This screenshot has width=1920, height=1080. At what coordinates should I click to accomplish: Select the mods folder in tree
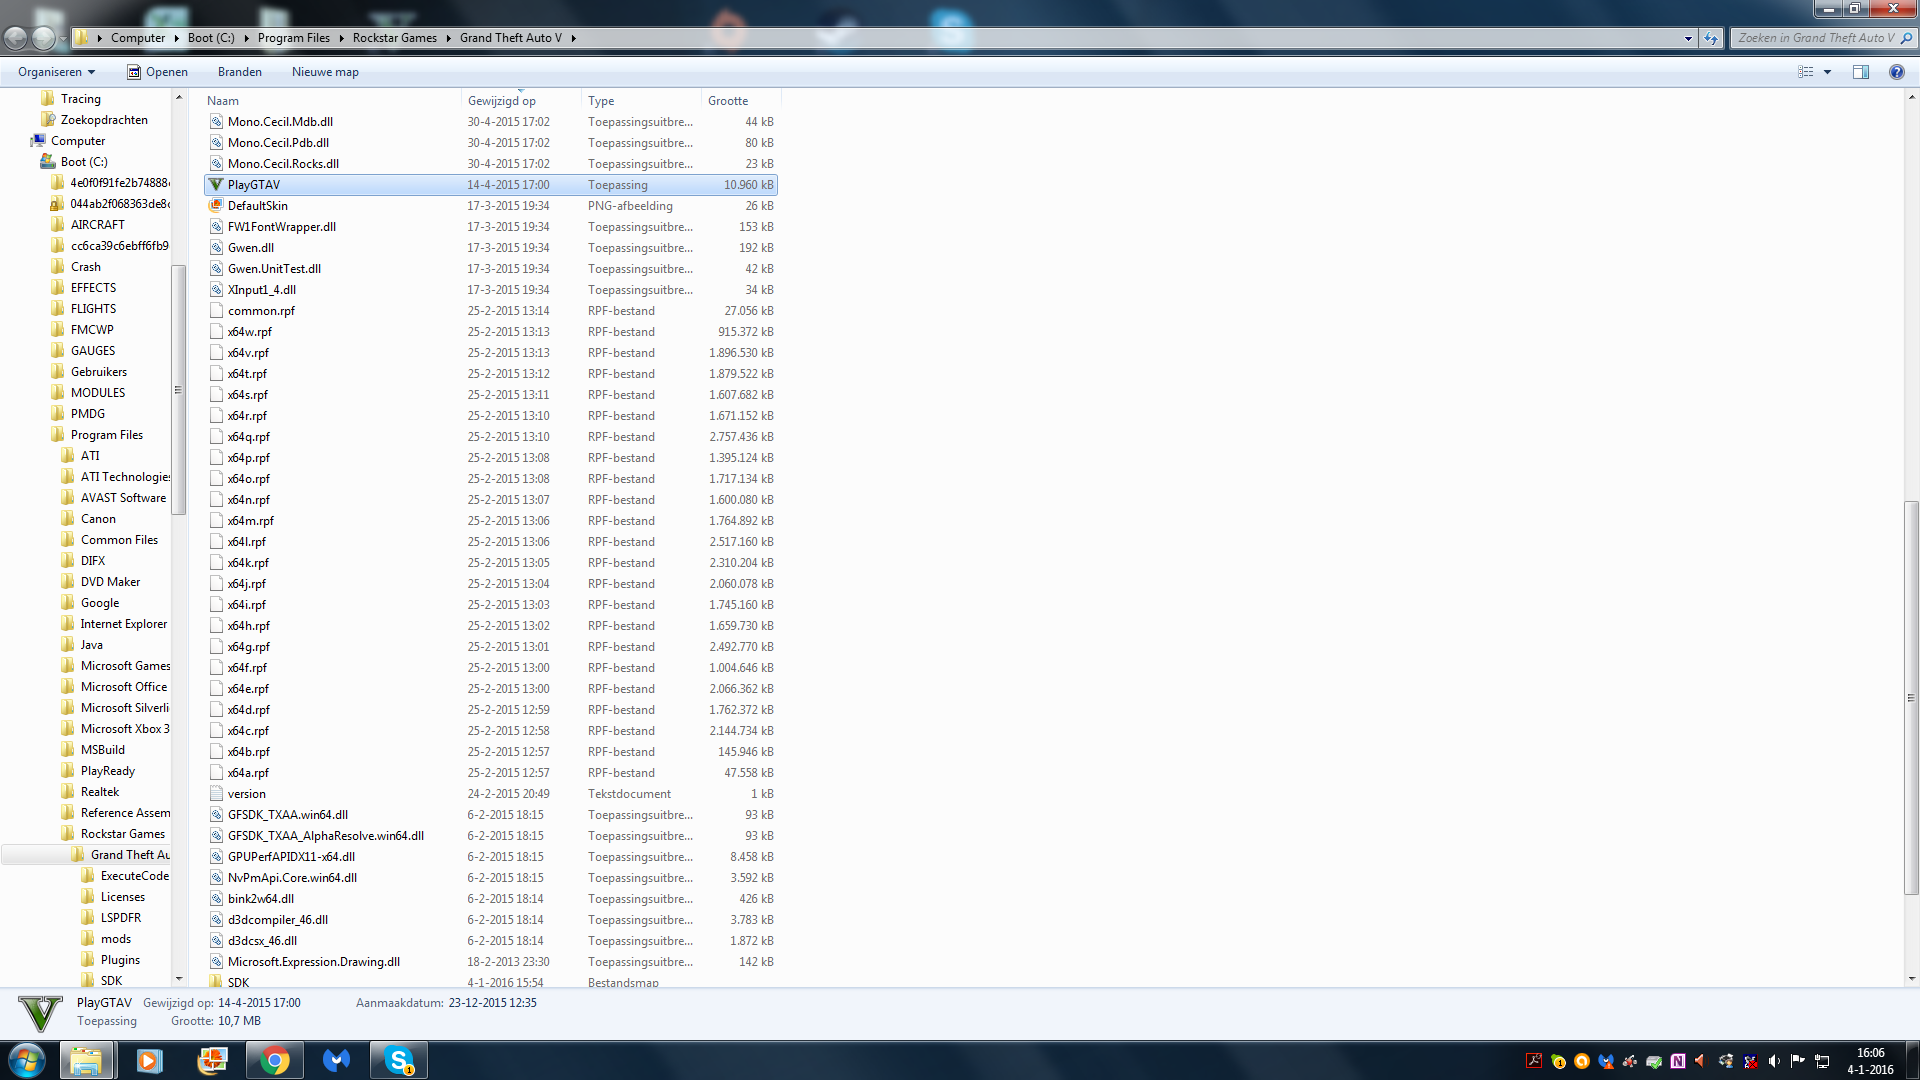(x=116, y=939)
